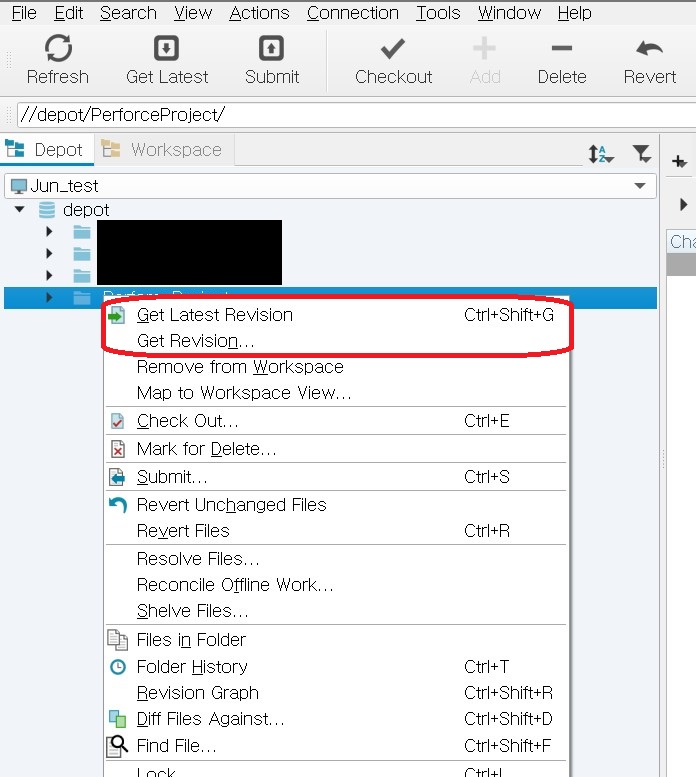
Task: Open the depot filter funnel icon
Action: 642,153
